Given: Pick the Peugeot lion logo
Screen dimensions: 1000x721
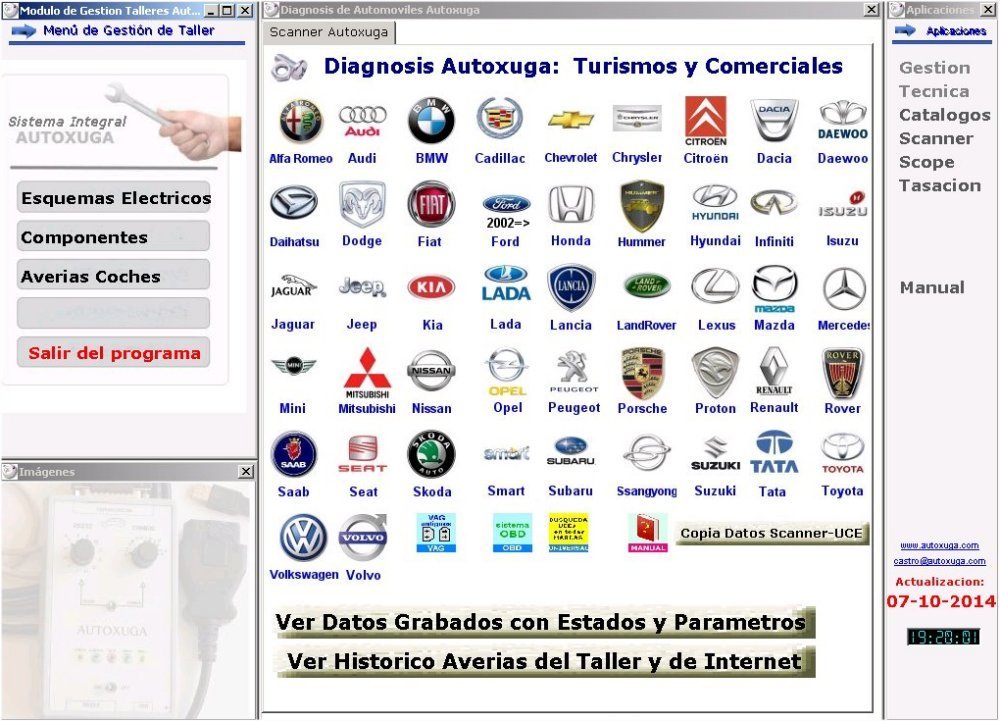Looking at the screenshot, I should pos(574,371).
